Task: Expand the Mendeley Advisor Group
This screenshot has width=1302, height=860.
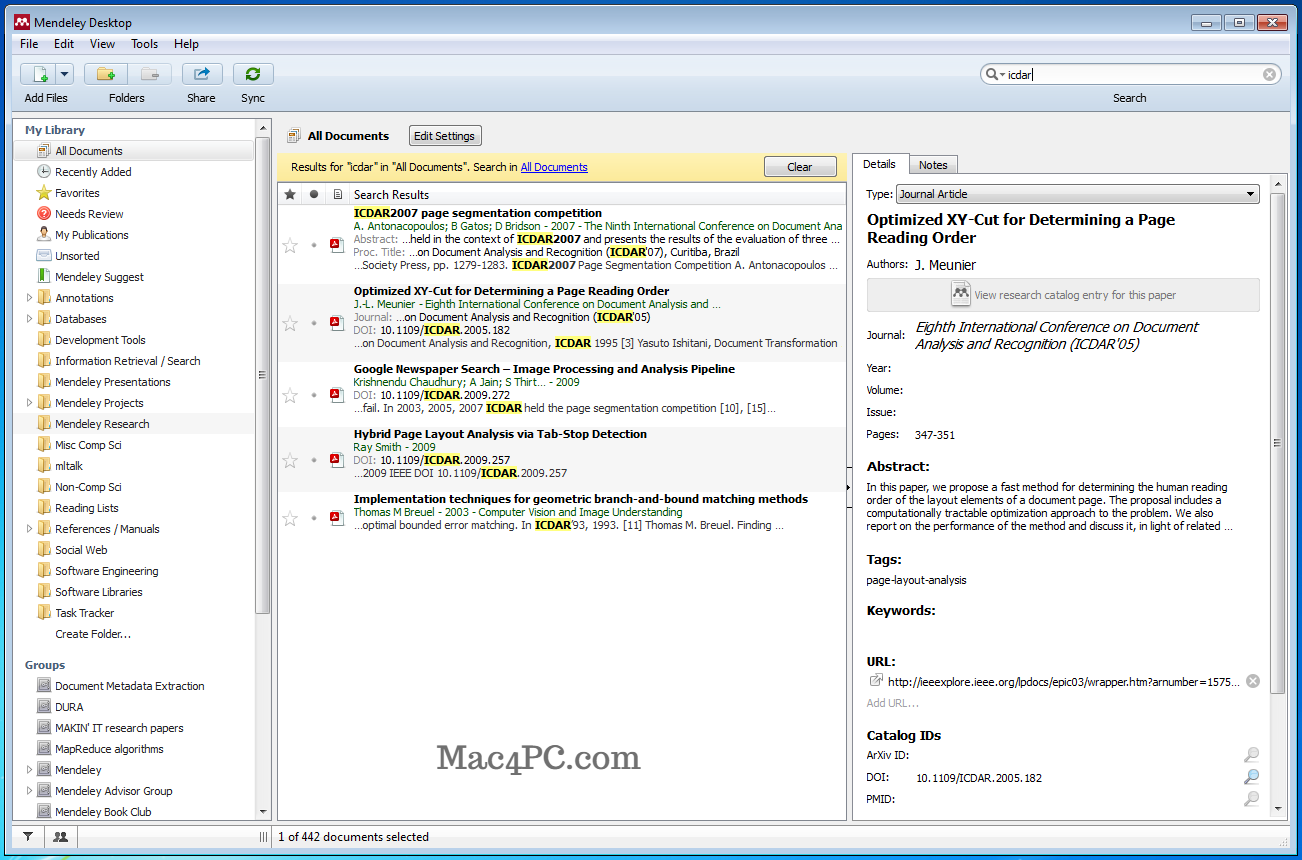Action: click(x=29, y=791)
